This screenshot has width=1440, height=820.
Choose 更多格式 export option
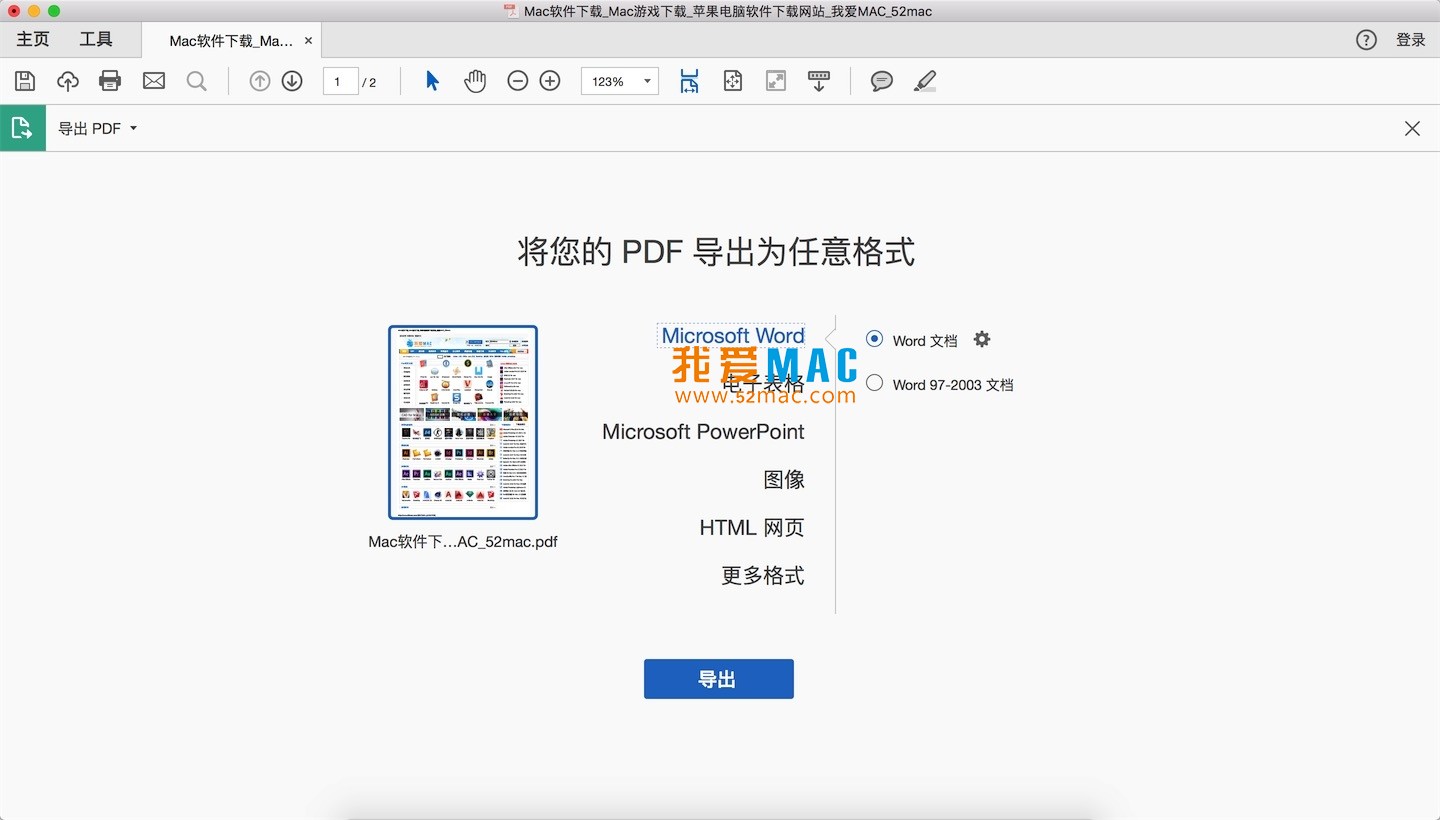[763, 576]
